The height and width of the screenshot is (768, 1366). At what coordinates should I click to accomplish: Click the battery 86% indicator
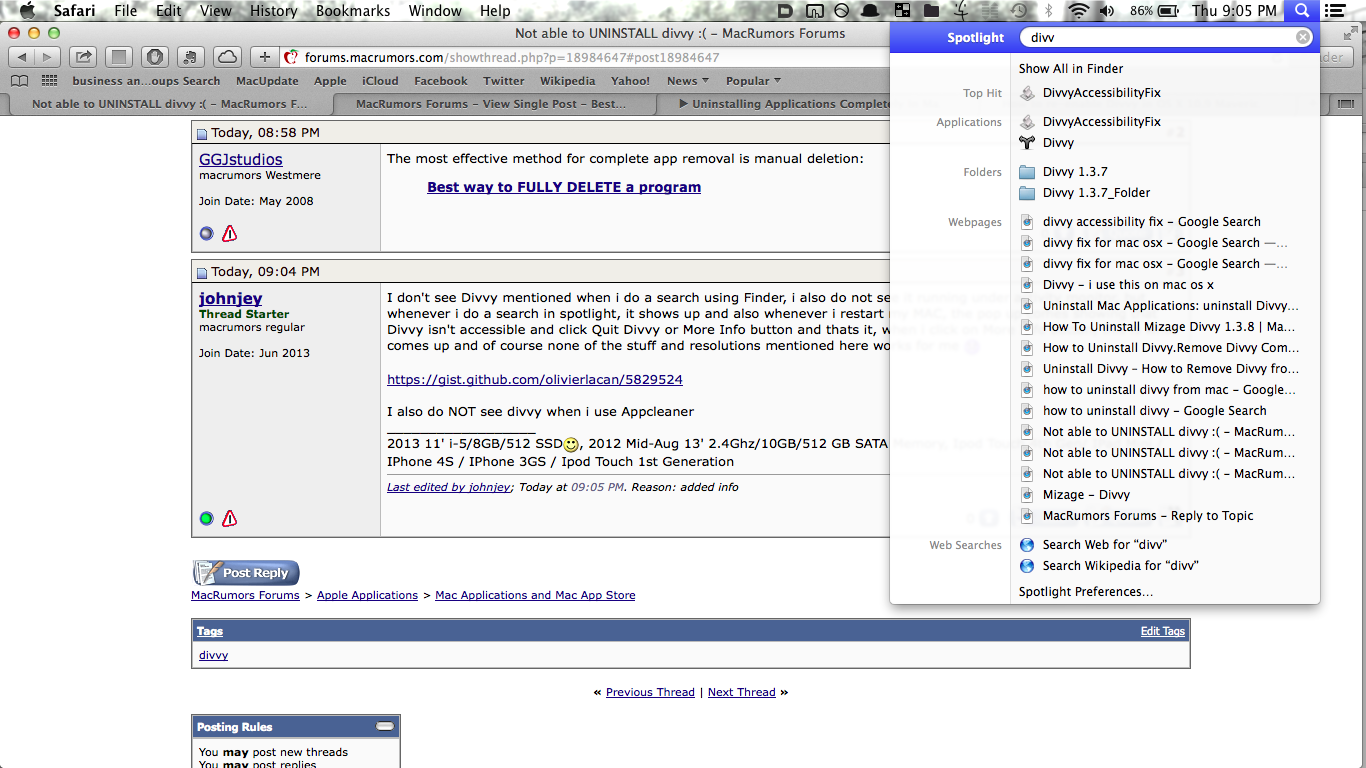point(1153,11)
